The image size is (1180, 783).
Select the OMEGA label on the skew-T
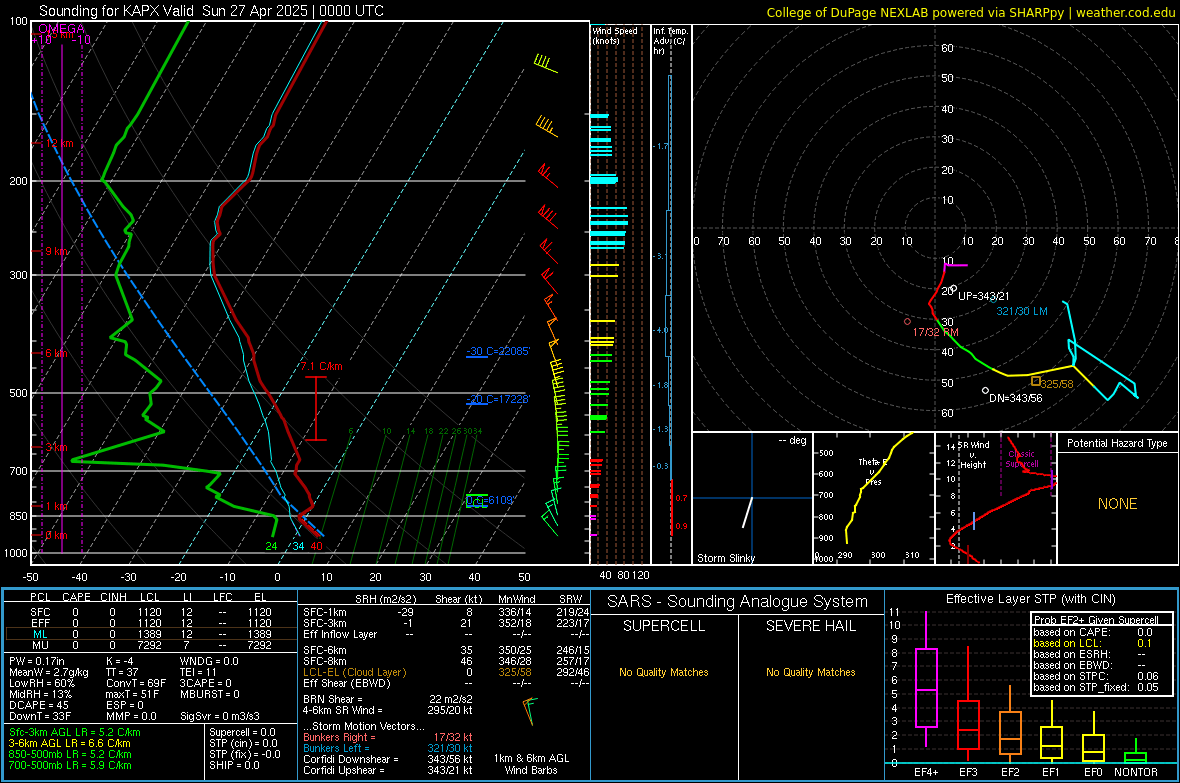(61, 29)
